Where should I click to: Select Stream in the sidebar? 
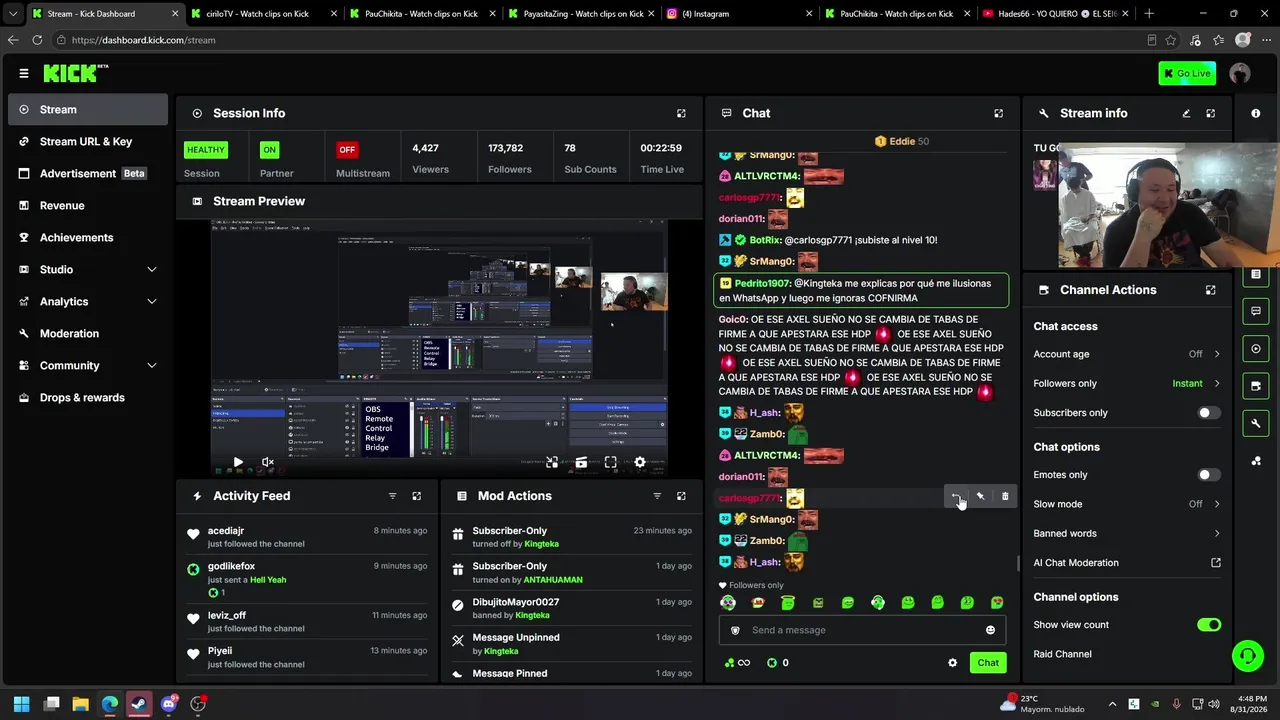click(x=88, y=109)
